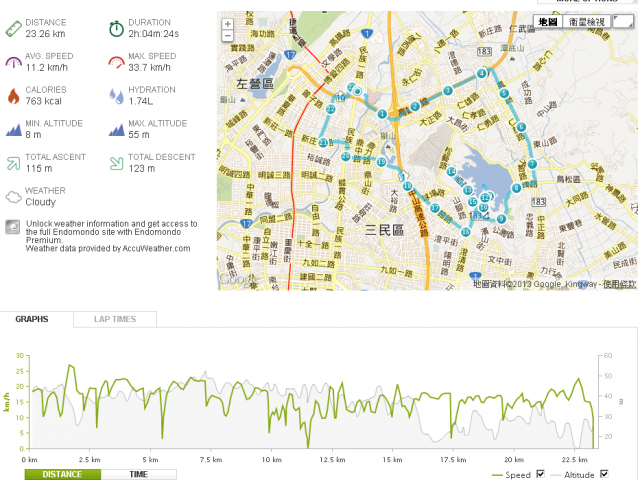Screen dimensions: 640x480
Task: Click the 2h:04m:24s duration value
Action: (153, 34)
